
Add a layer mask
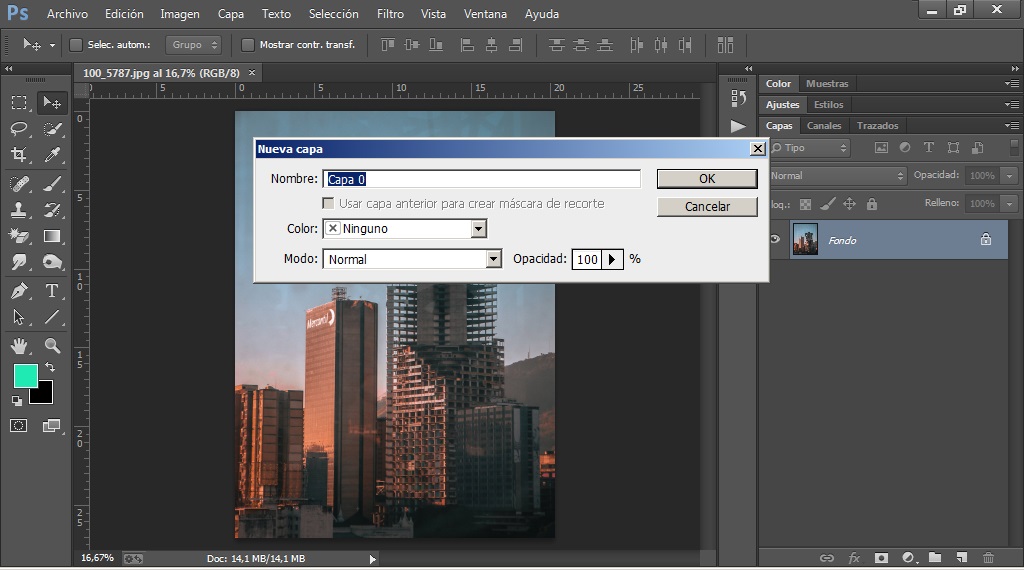pyautogui.click(x=881, y=558)
